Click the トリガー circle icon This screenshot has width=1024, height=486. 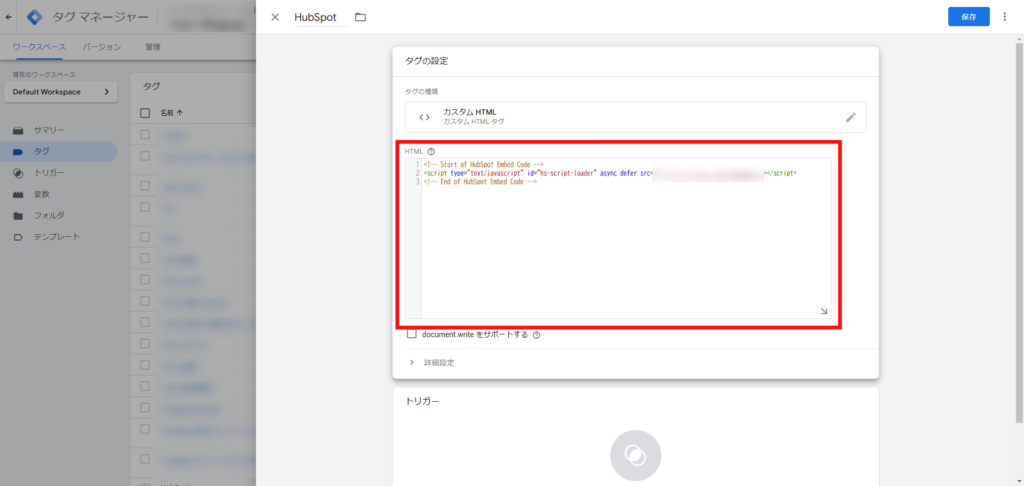pos(18,173)
